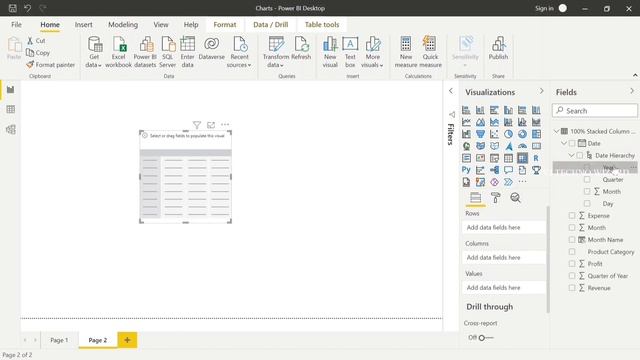Switch to Page 1 tab

(59, 340)
